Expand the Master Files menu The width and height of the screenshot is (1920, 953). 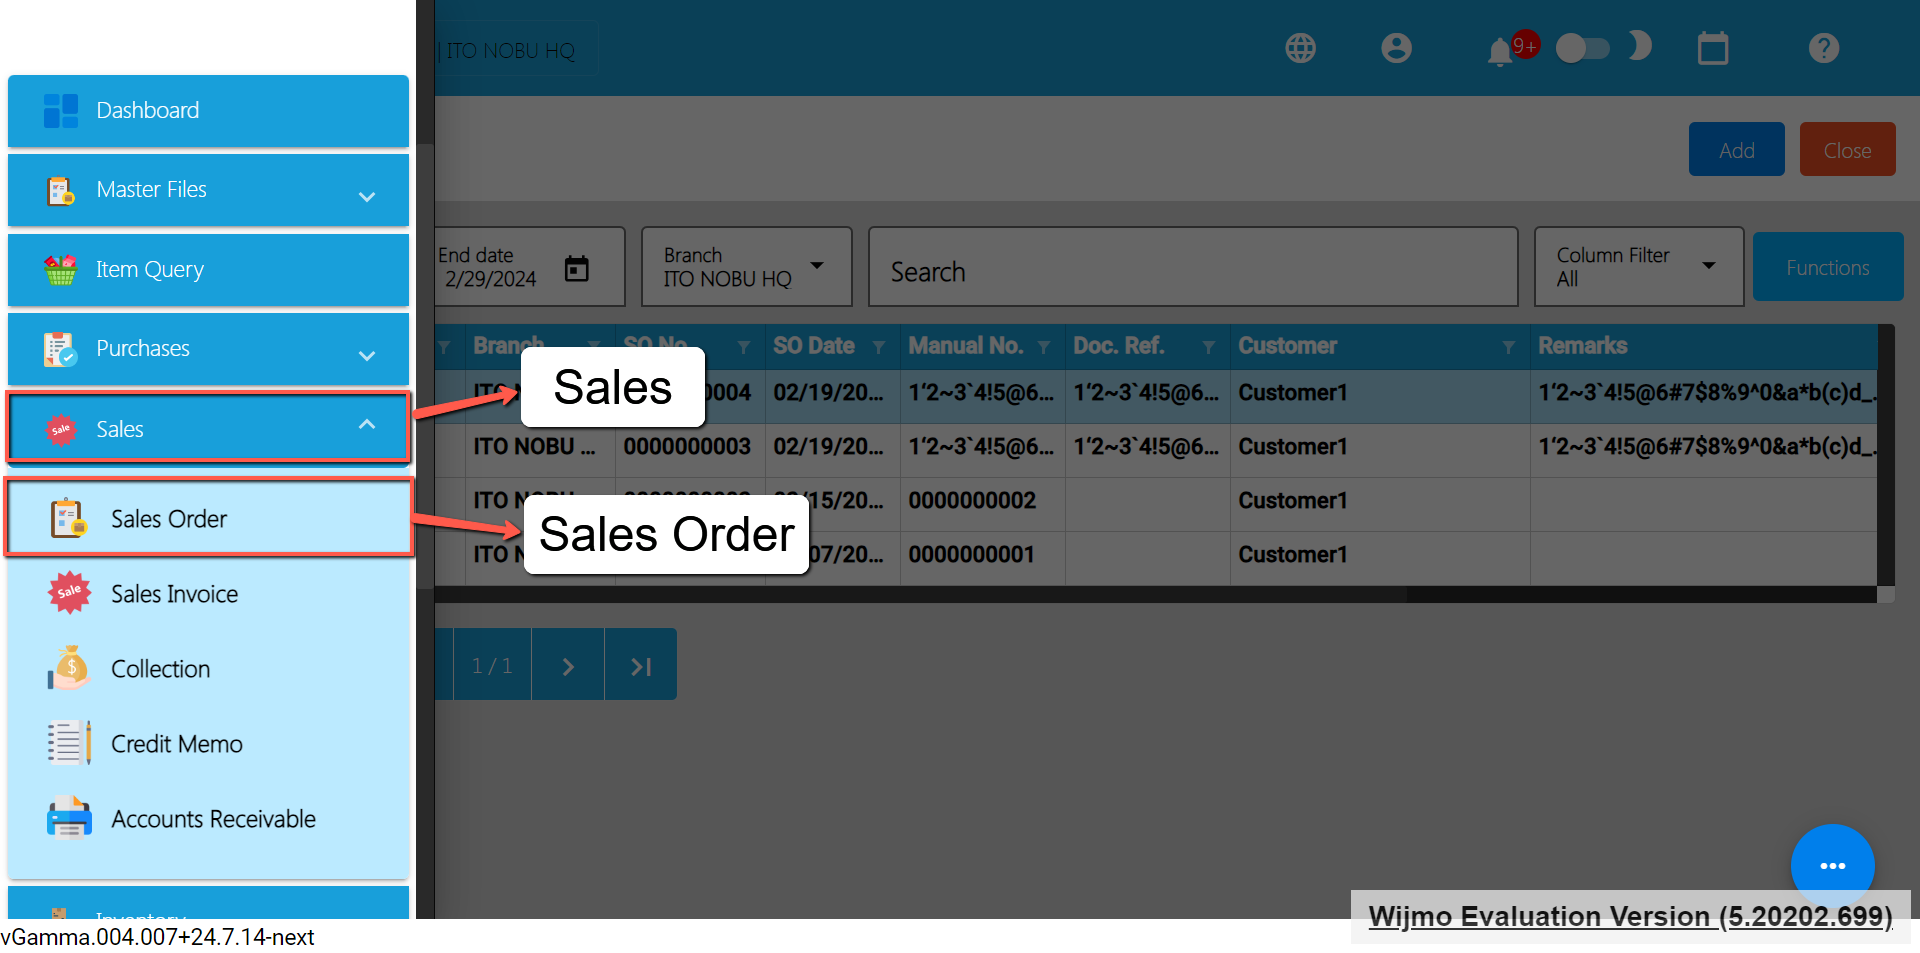[208, 190]
